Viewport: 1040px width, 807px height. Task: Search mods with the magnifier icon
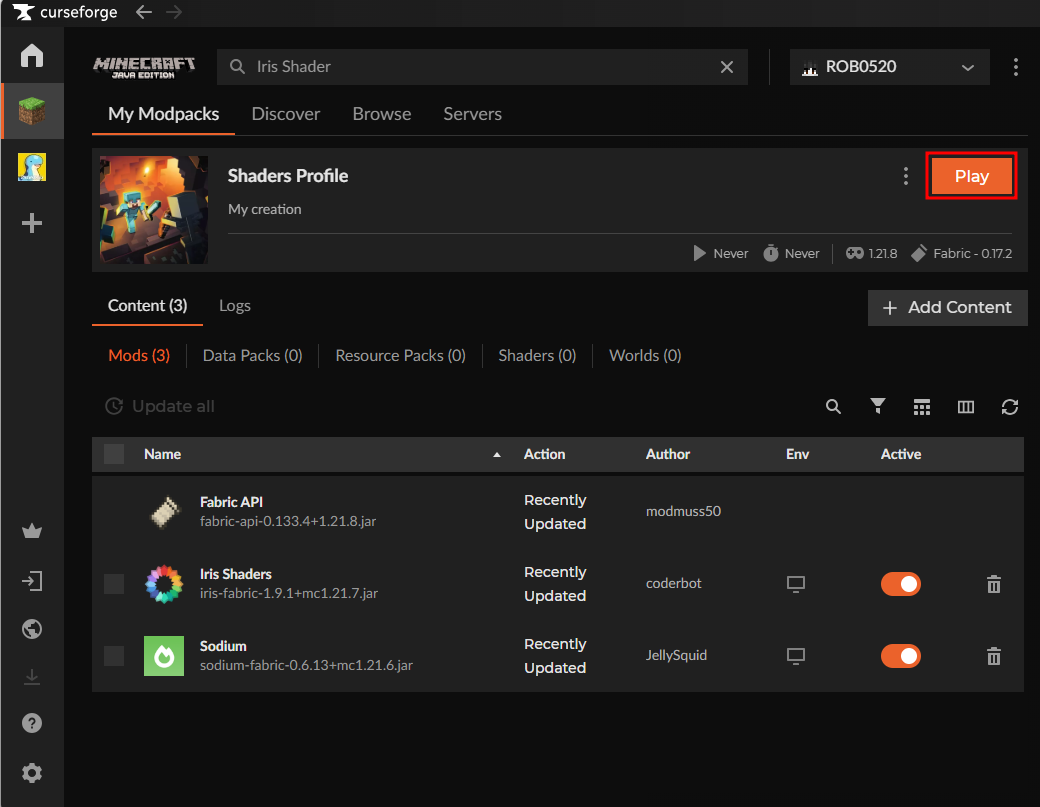(x=833, y=406)
